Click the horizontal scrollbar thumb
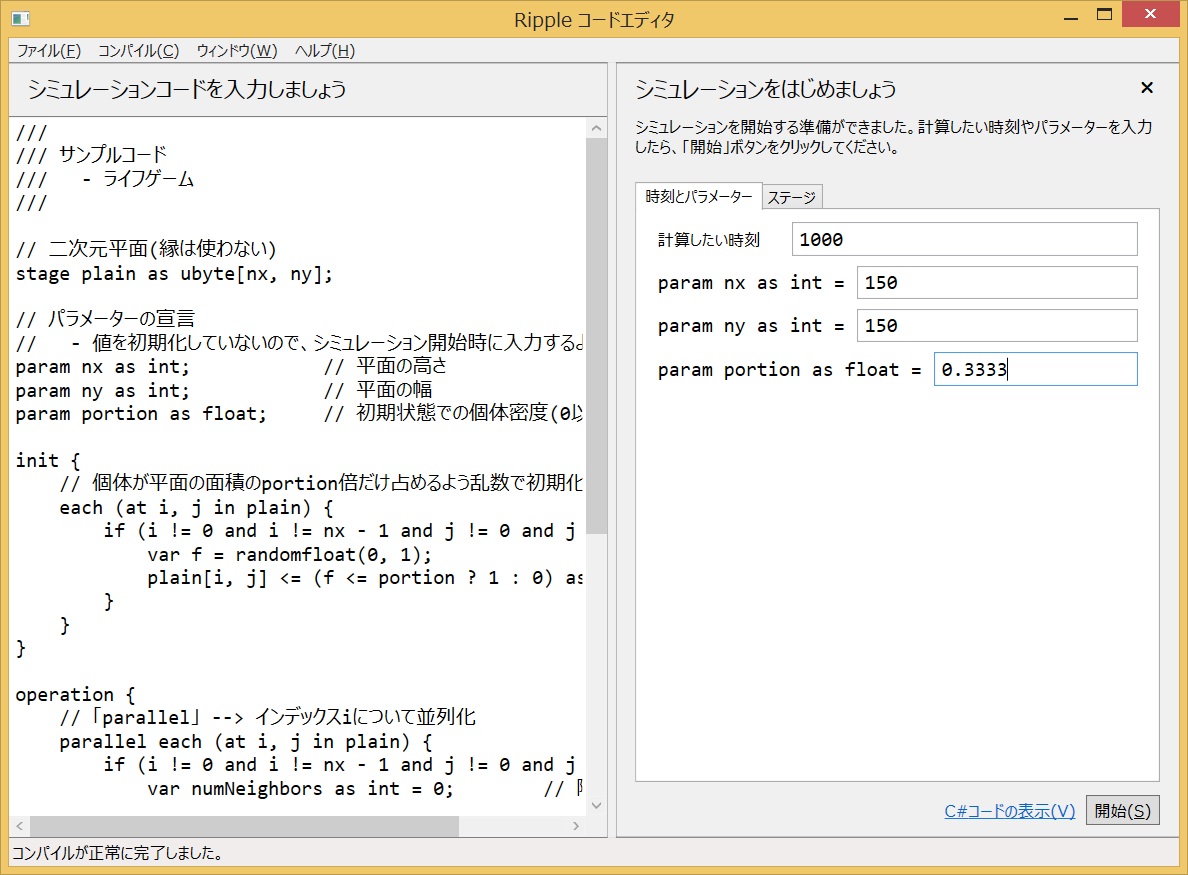The height and width of the screenshot is (875, 1188). 244,826
